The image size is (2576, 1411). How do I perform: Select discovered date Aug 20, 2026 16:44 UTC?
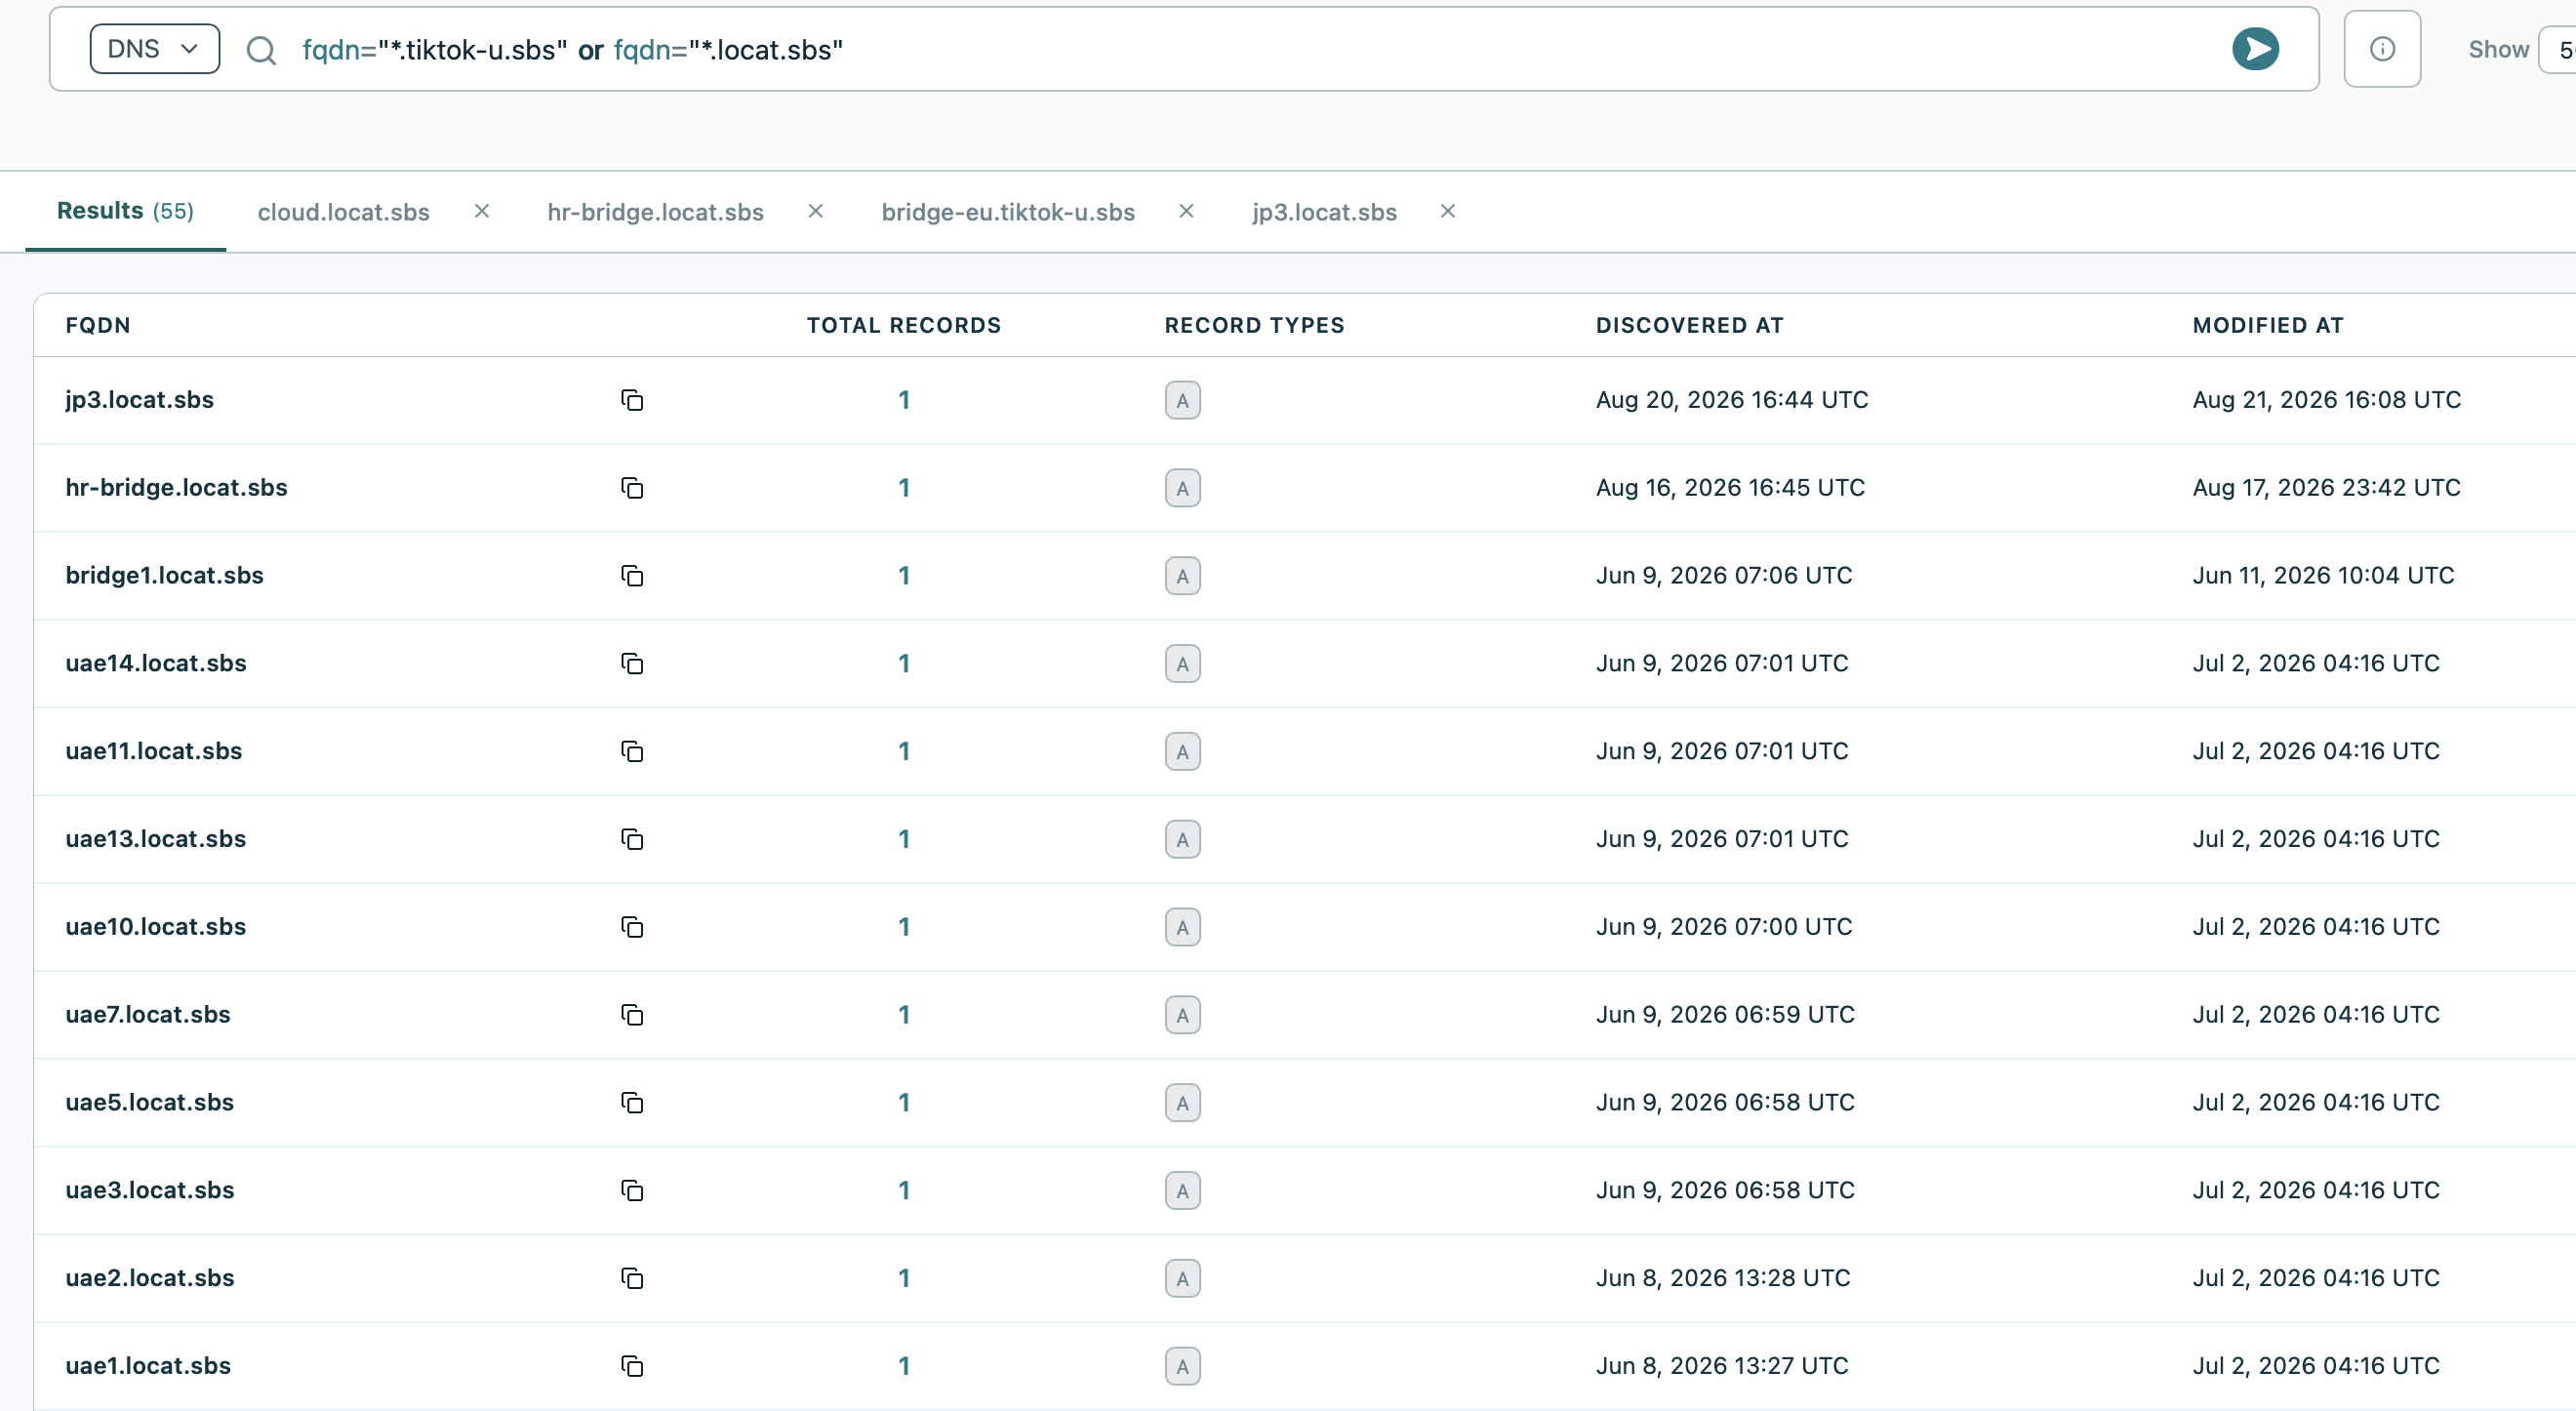click(1732, 400)
